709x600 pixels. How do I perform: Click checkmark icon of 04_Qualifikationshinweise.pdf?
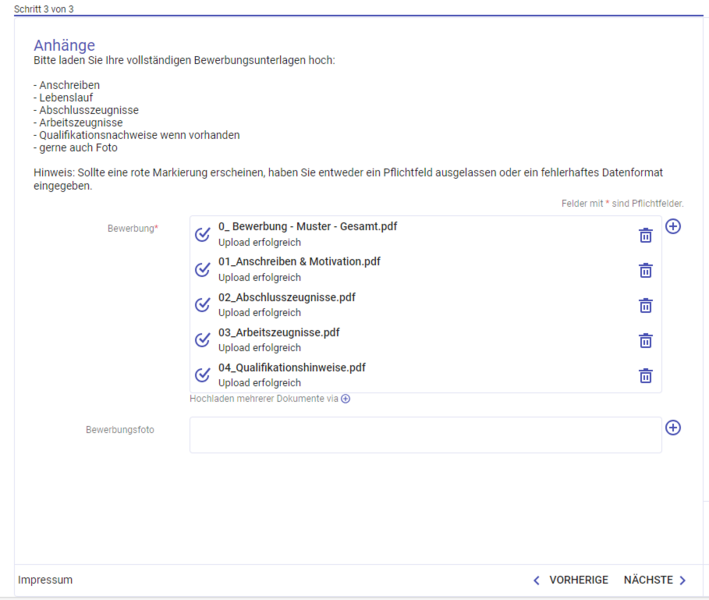(203, 375)
